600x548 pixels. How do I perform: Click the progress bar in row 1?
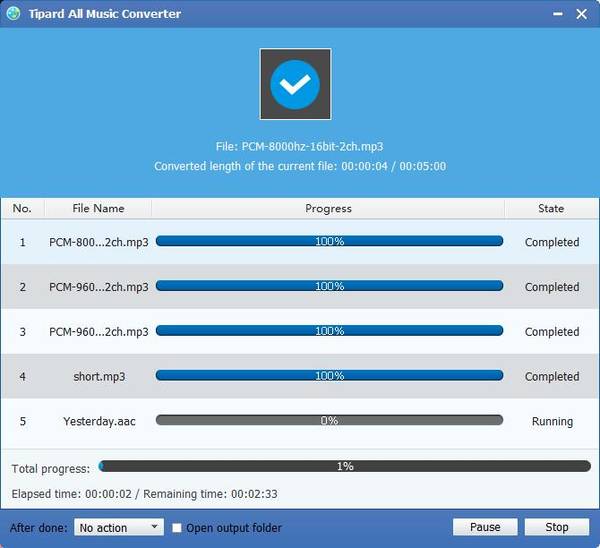click(329, 241)
